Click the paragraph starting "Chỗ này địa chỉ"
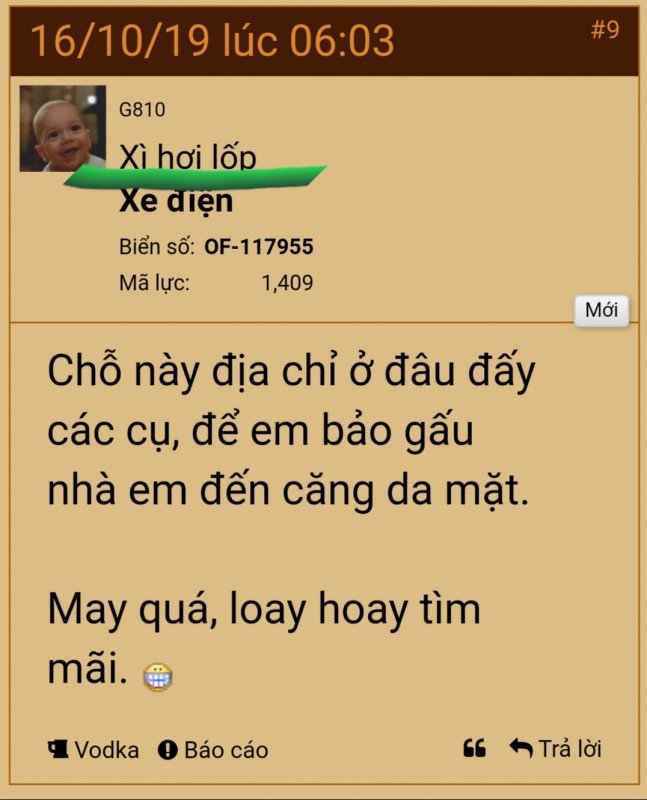Image resolution: width=647 pixels, height=800 pixels. (291, 430)
